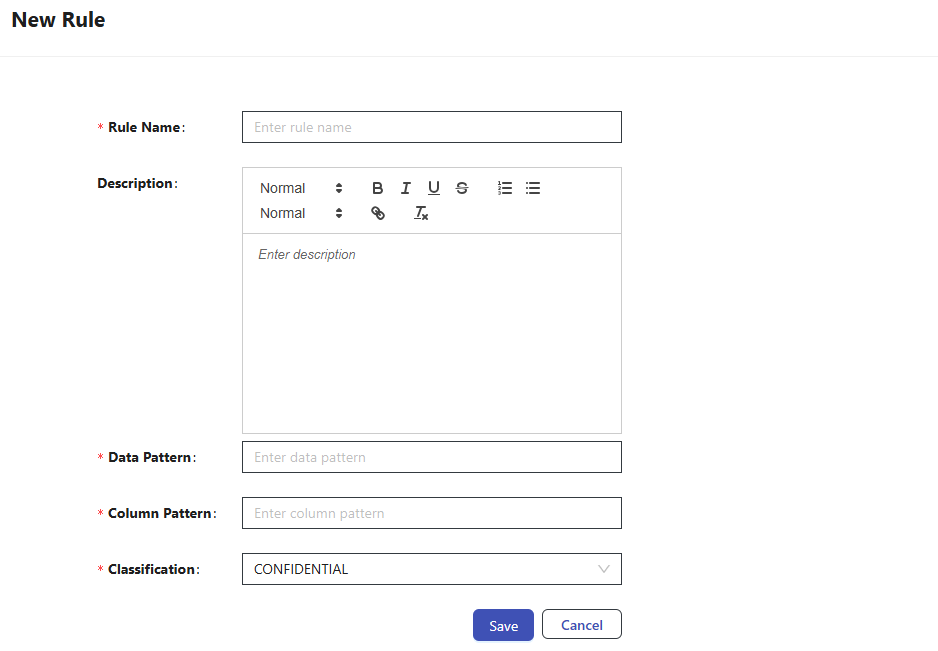Click the insert link icon
This screenshot has height=651, width=938.
pos(378,213)
